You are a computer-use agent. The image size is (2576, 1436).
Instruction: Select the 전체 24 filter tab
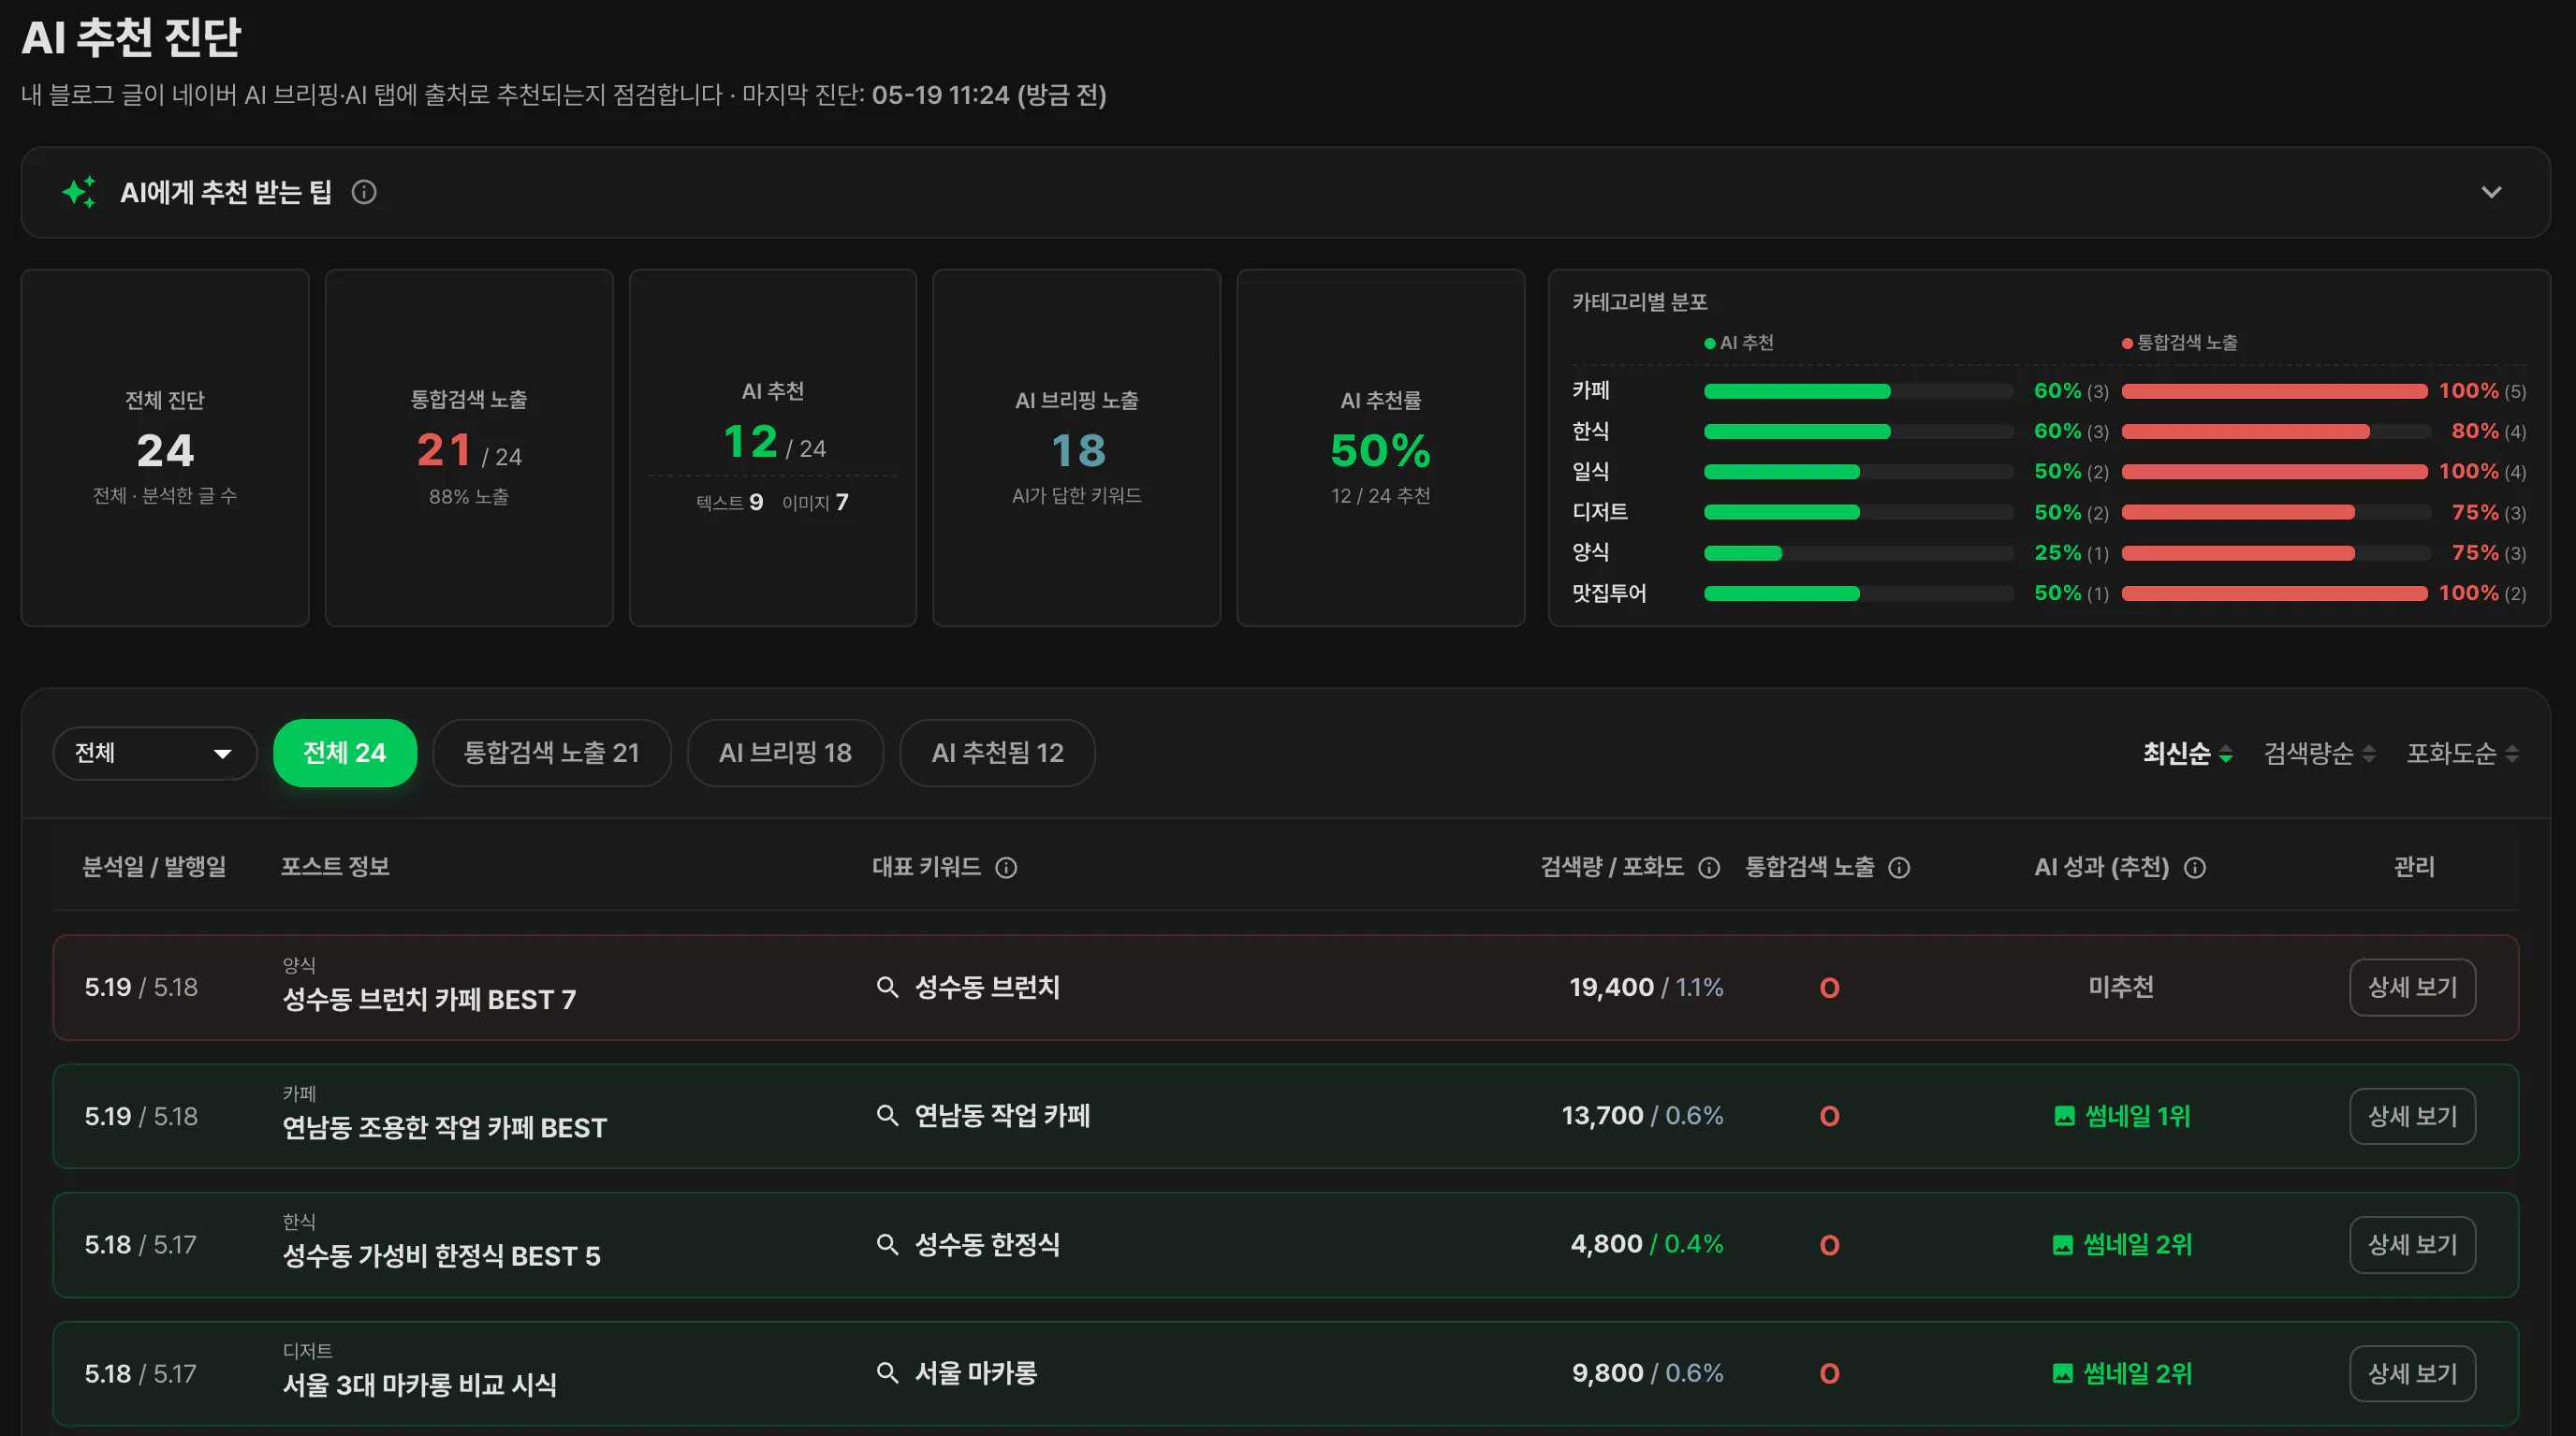[x=345, y=753]
